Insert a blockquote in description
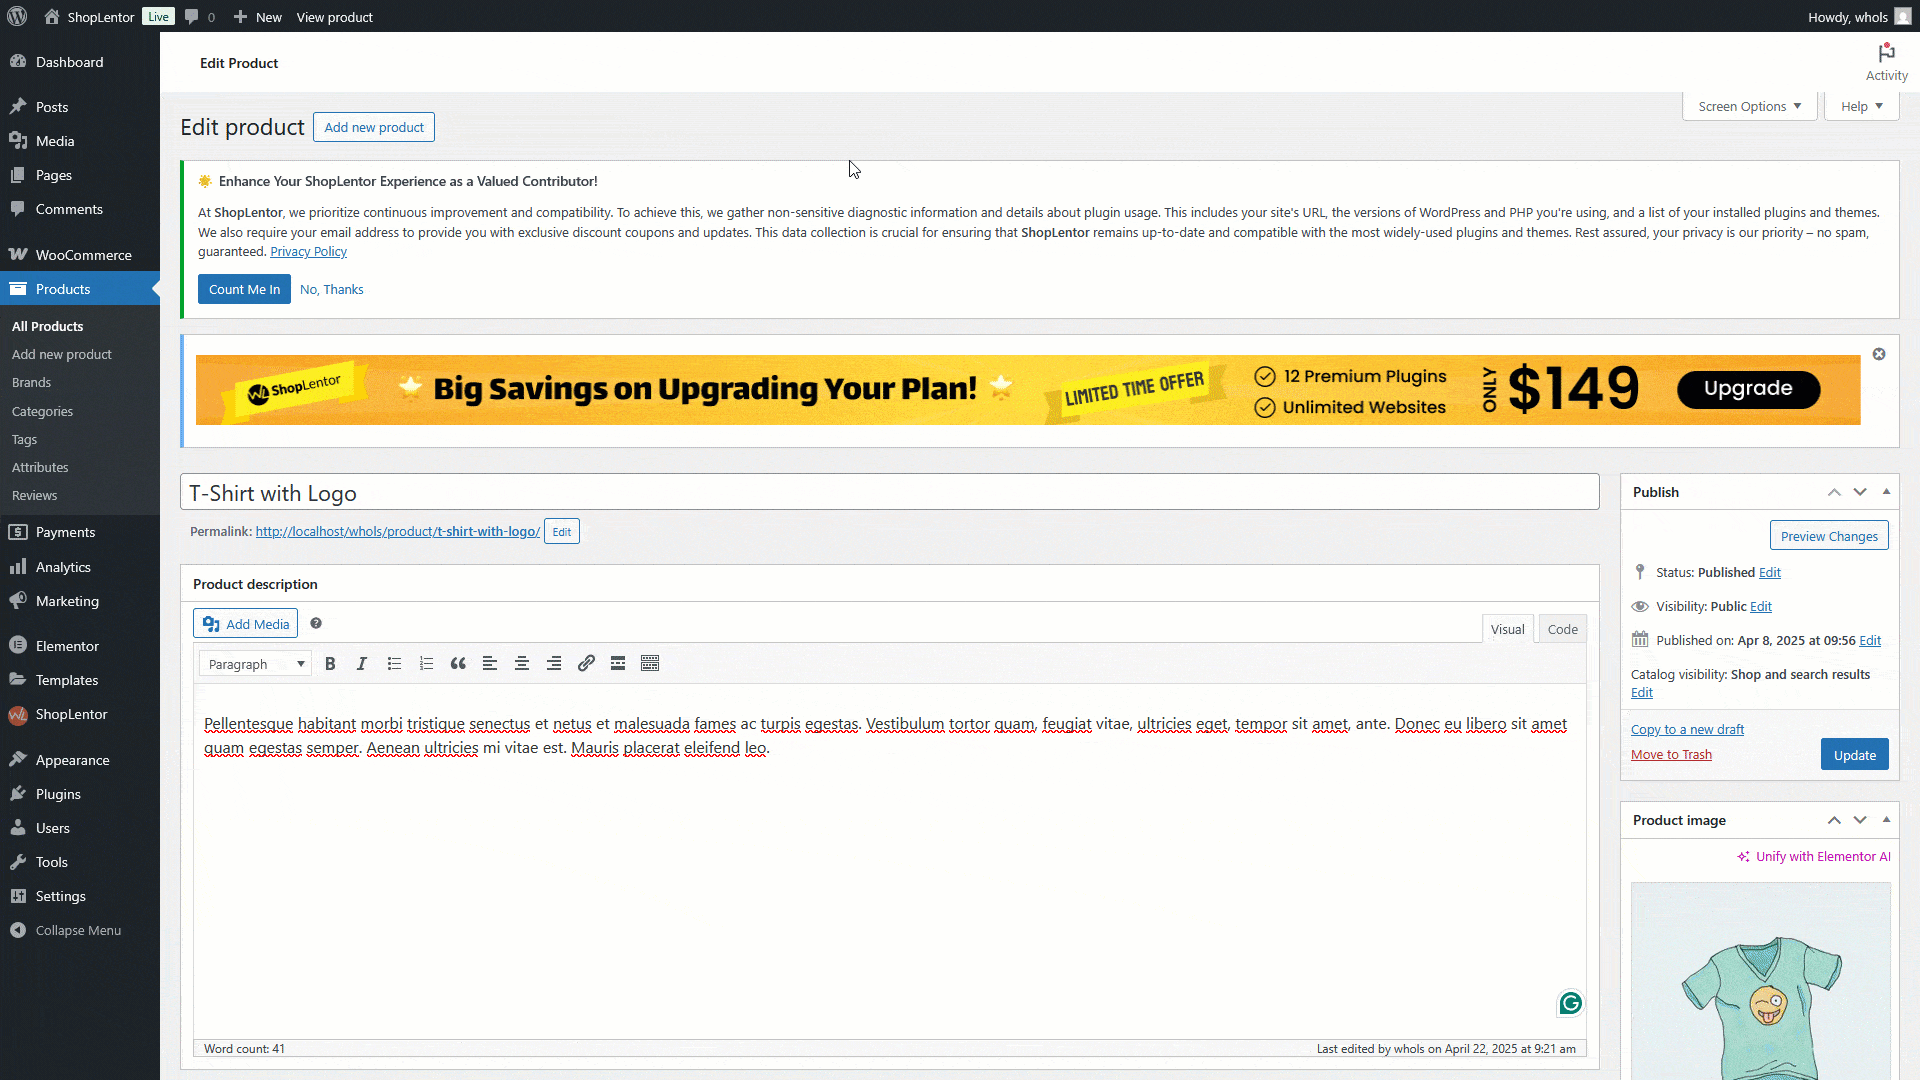The image size is (1920, 1080). click(x=458, y=664)
